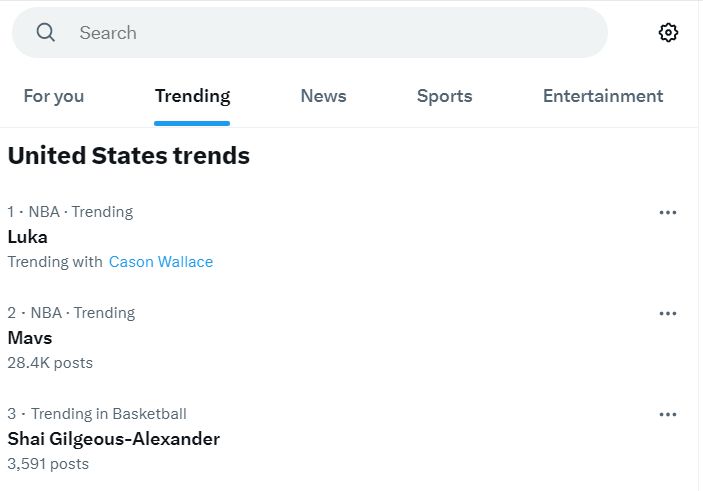This screenshot has height=491, width=703.
Task: Switch to the For you tab
Action: [54, 96]
